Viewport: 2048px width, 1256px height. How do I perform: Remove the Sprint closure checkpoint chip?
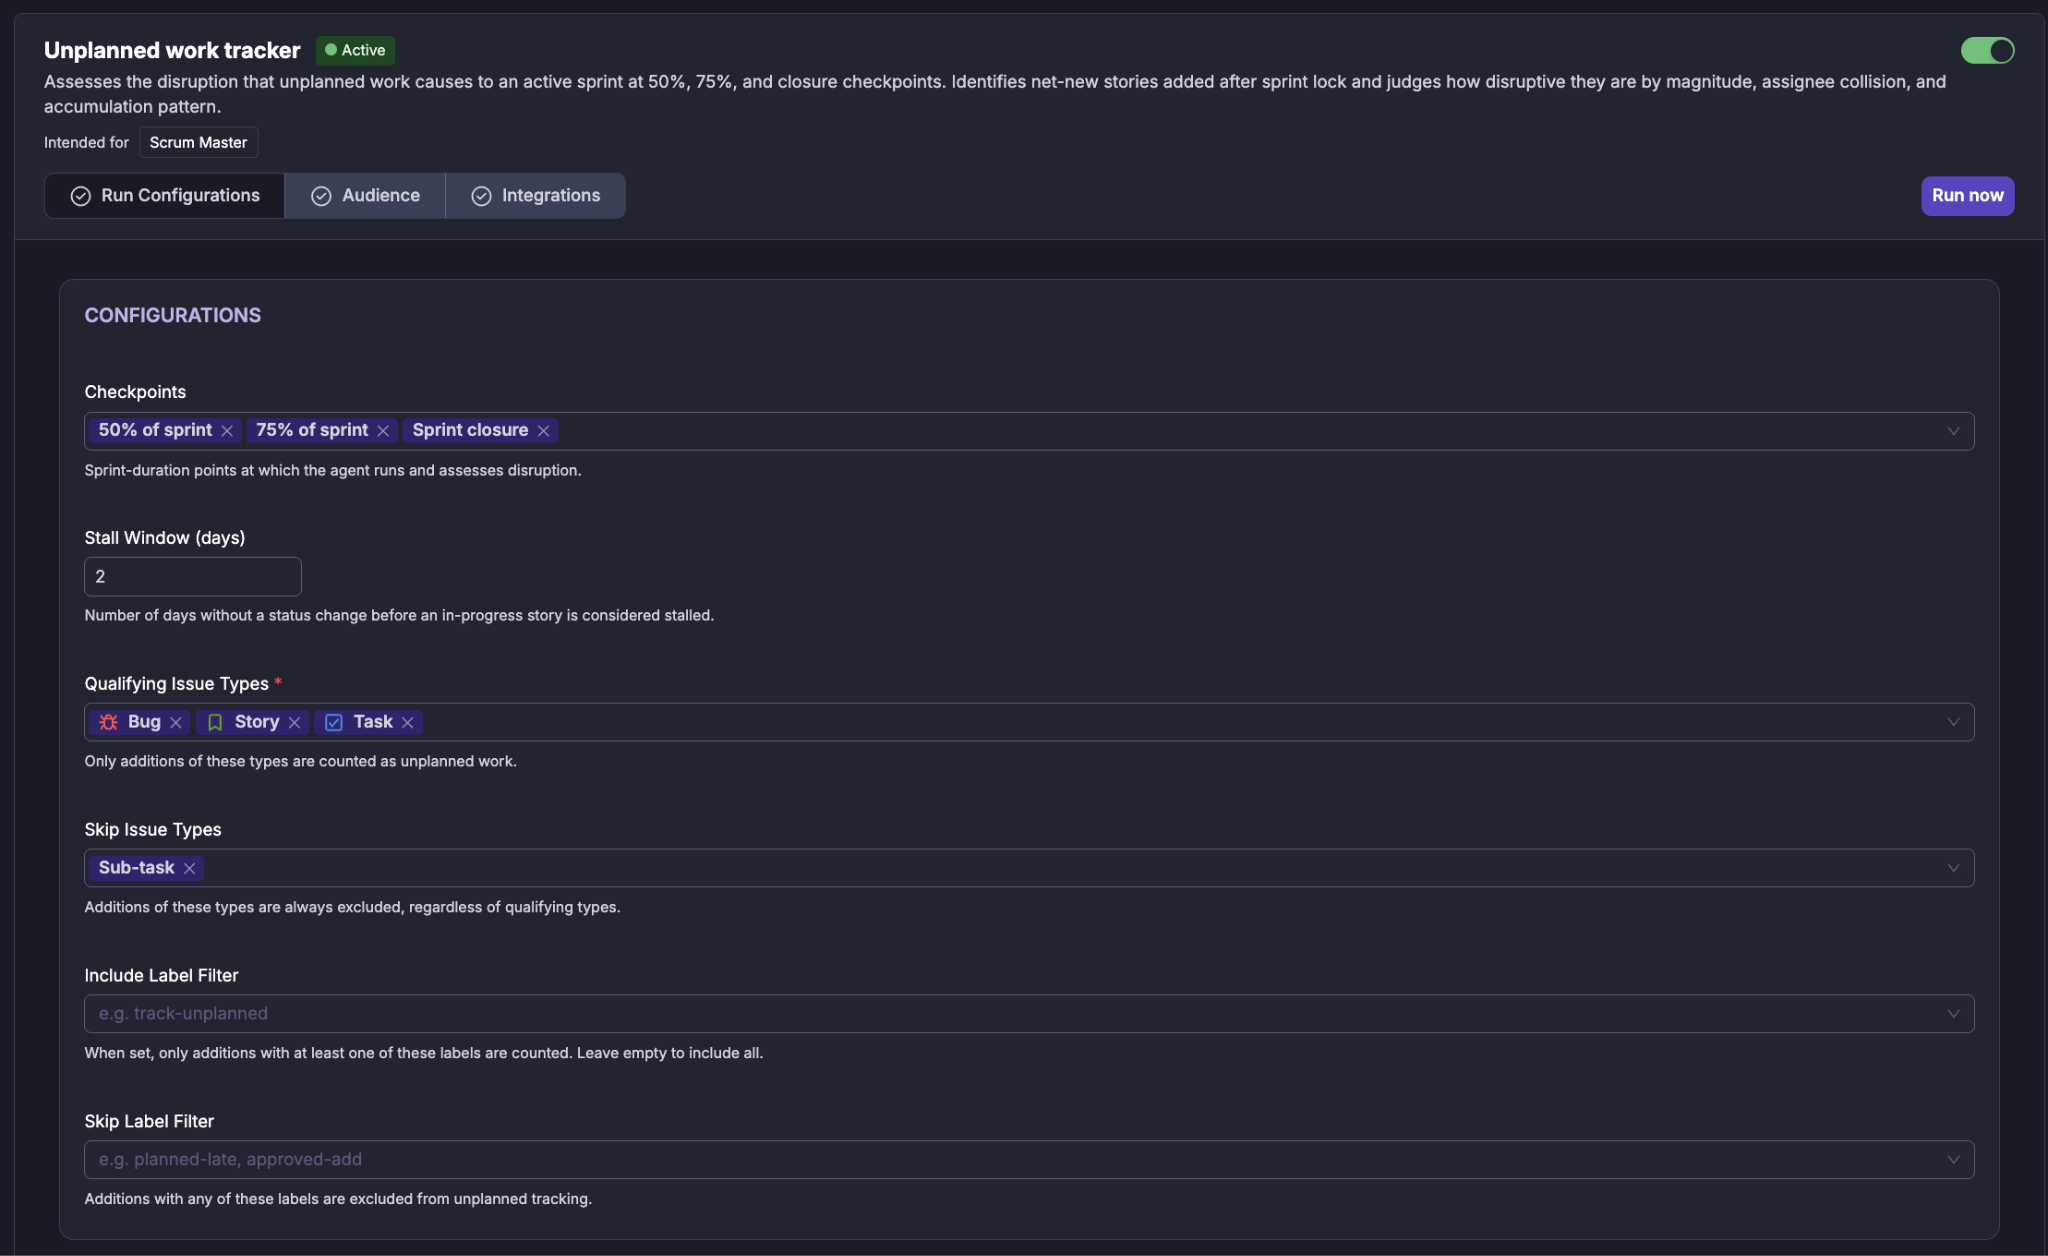pos(543,431)
